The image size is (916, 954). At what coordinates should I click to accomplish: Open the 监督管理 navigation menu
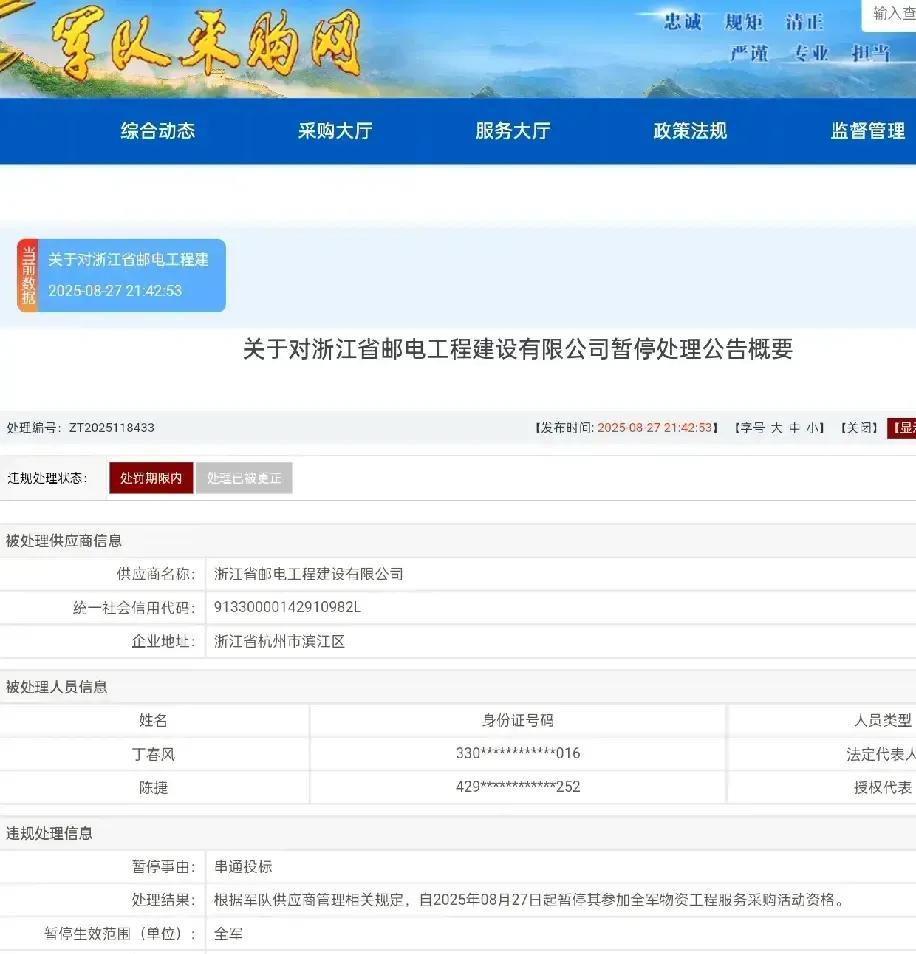pyautogui.click(x=868, y=131)
